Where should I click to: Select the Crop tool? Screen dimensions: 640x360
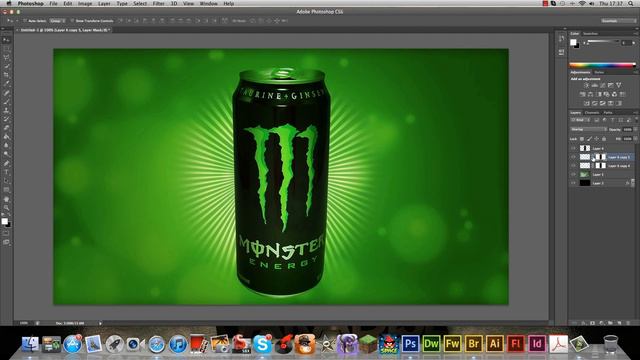pyautogui.click(x=7, y=75)
